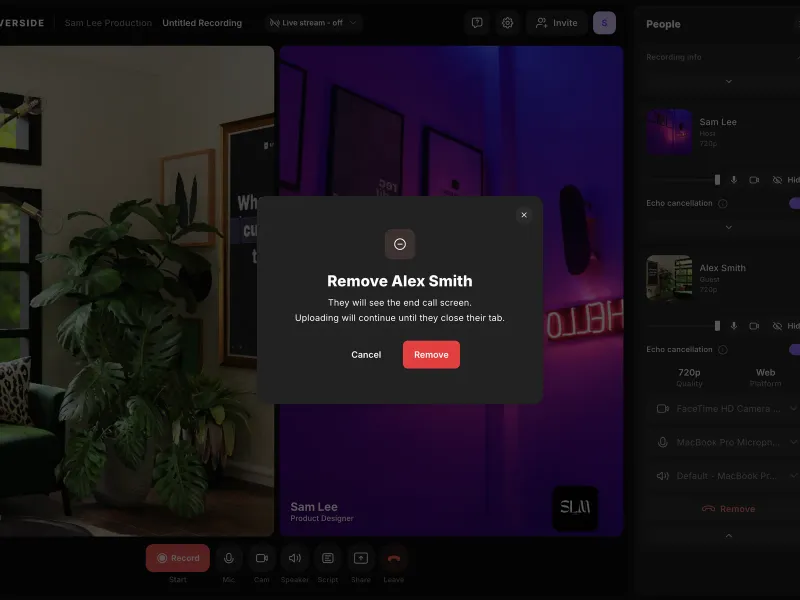Hide Alex Smith with the eye-slash icon
The image size is (800, 600).
tap(777, 326)
